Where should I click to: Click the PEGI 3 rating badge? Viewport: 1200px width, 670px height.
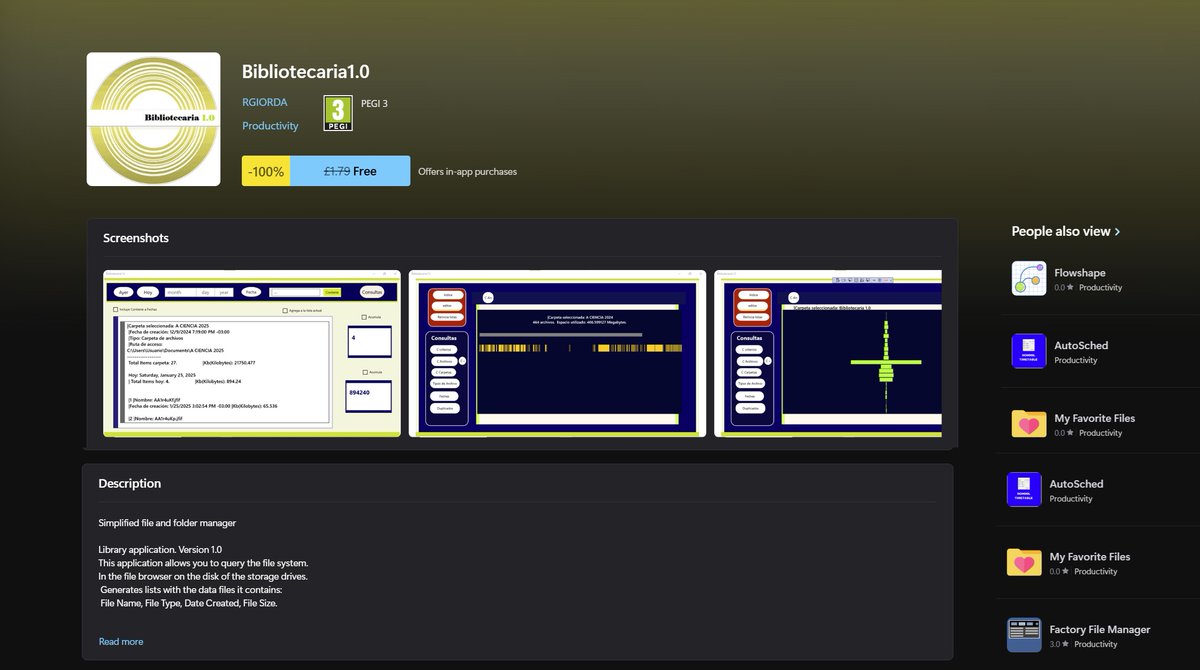click(338, 113)
